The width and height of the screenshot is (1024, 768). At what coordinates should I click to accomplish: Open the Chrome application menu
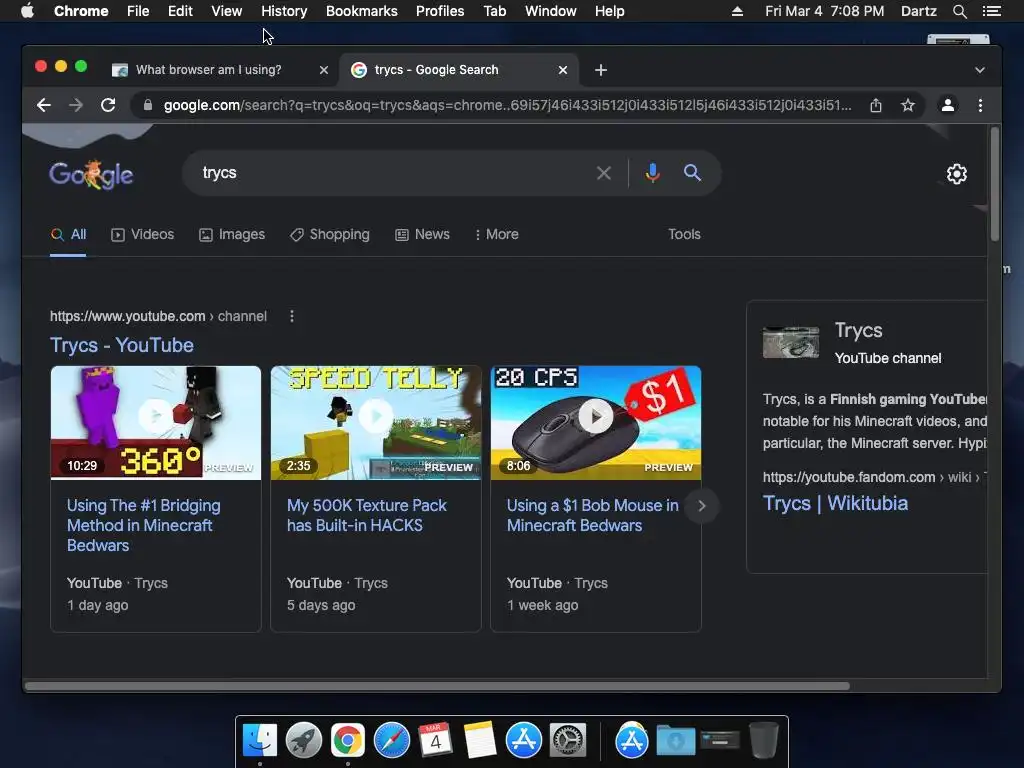pos(81,11)
